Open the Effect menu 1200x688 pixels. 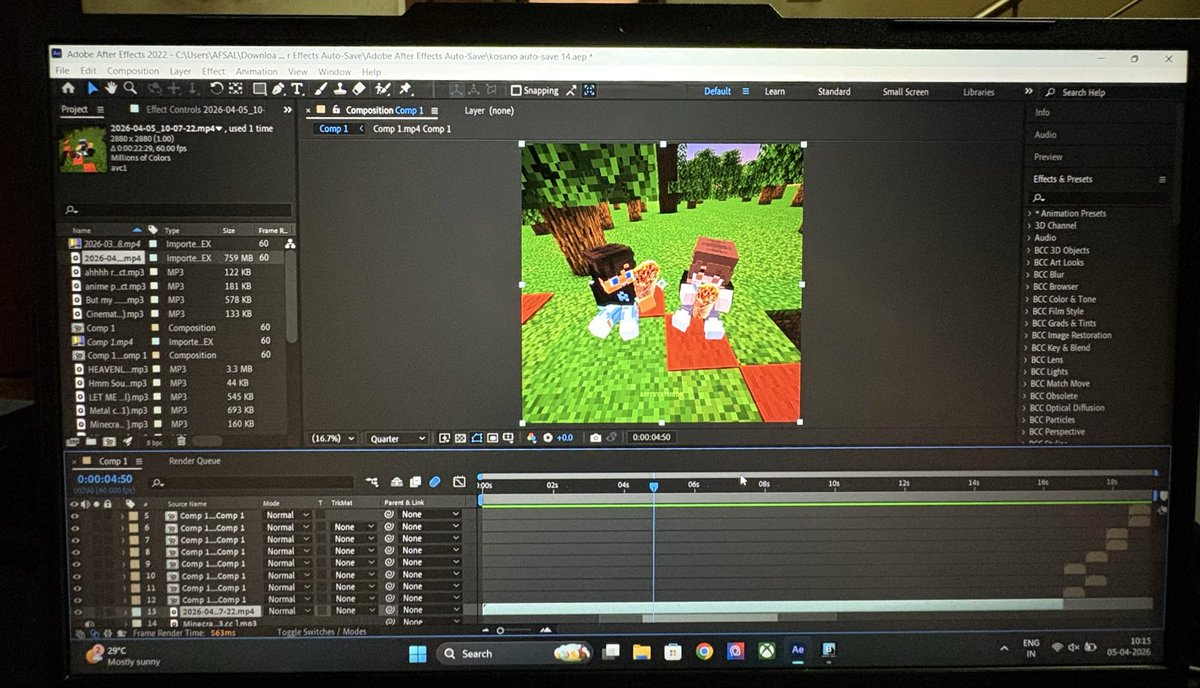pos(213,72)
